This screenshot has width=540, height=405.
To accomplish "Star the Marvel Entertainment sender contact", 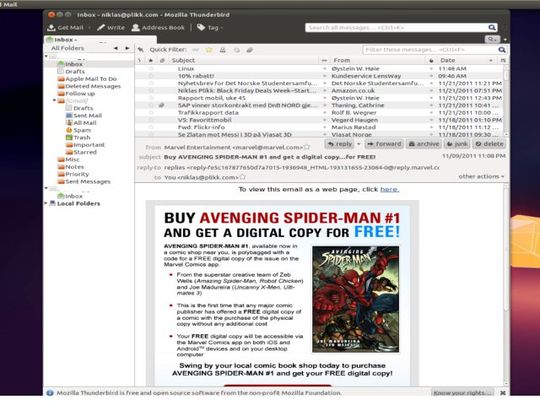I will point(307,147).
